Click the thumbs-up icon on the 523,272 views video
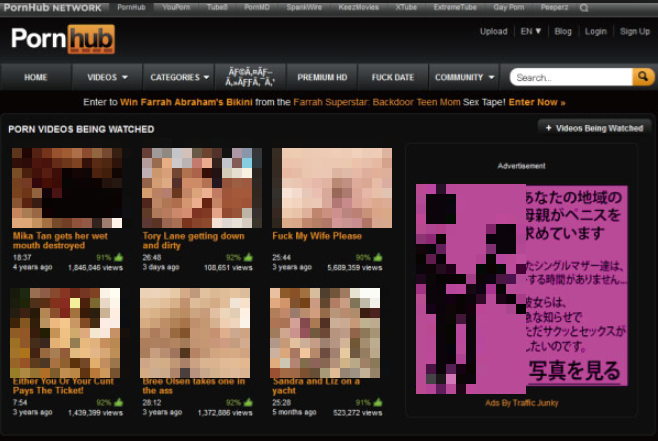The width and height of the screenshot is (658, 441). pos(378,402)
